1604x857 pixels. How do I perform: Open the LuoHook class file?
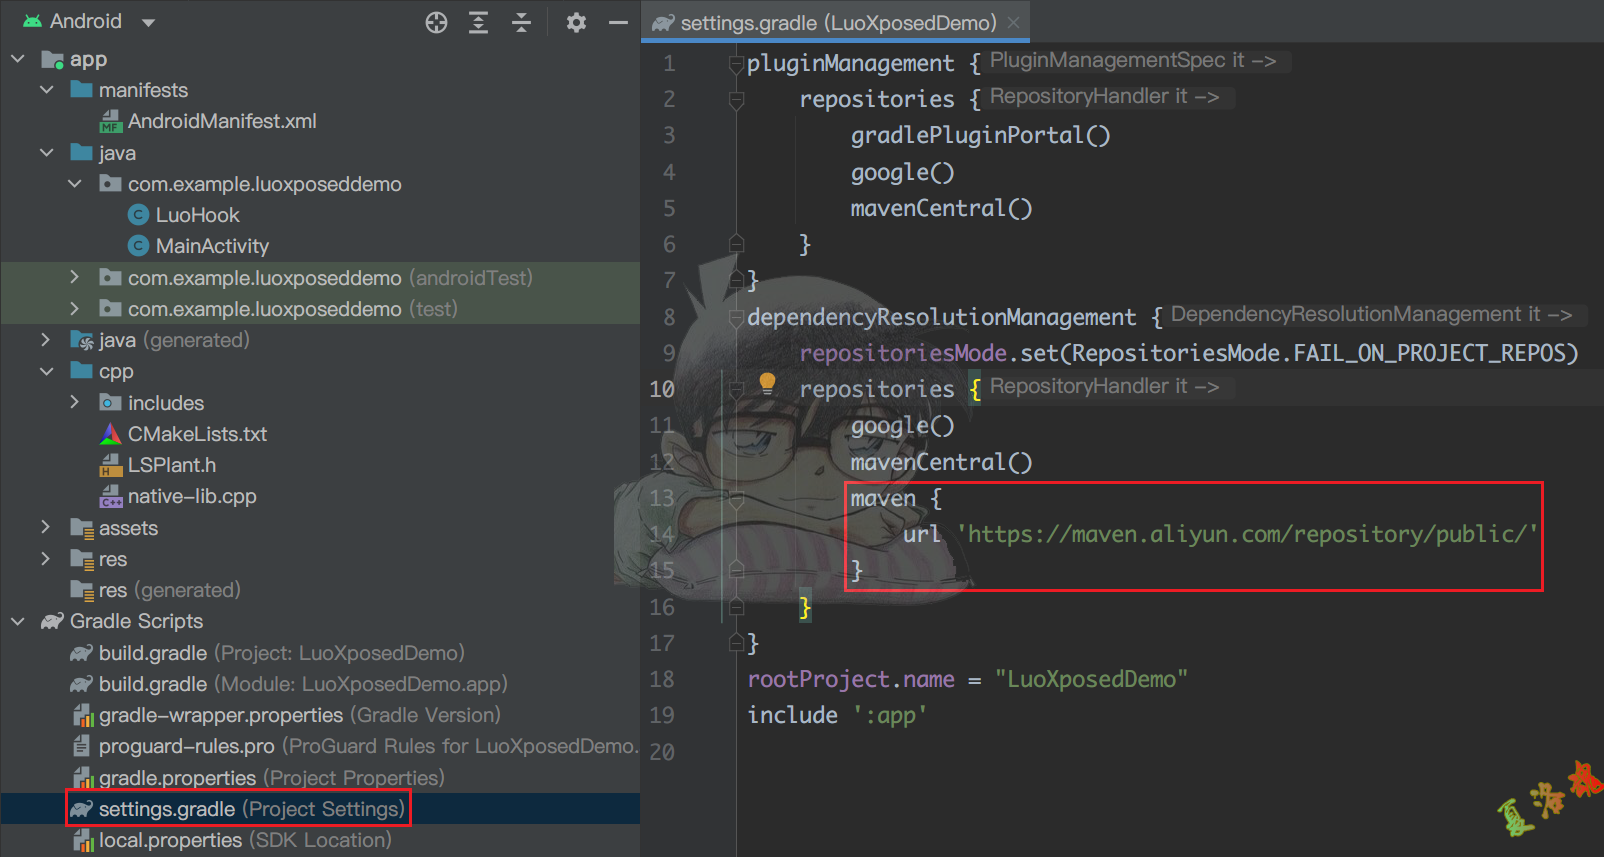[x=197, y=215]
